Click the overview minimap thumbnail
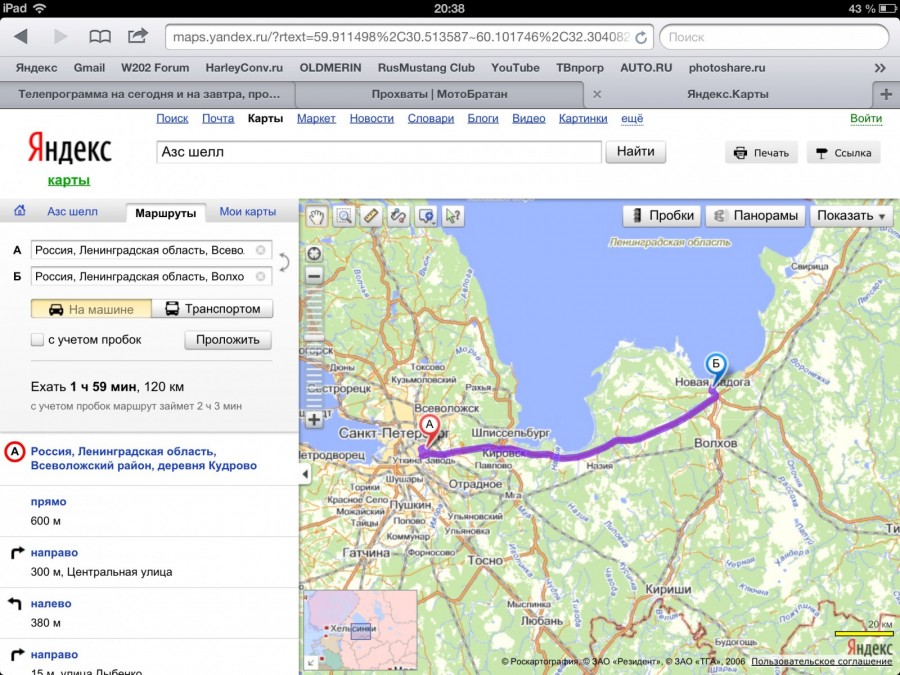This screenshot has height=675, width=900. tap(360, 630)
